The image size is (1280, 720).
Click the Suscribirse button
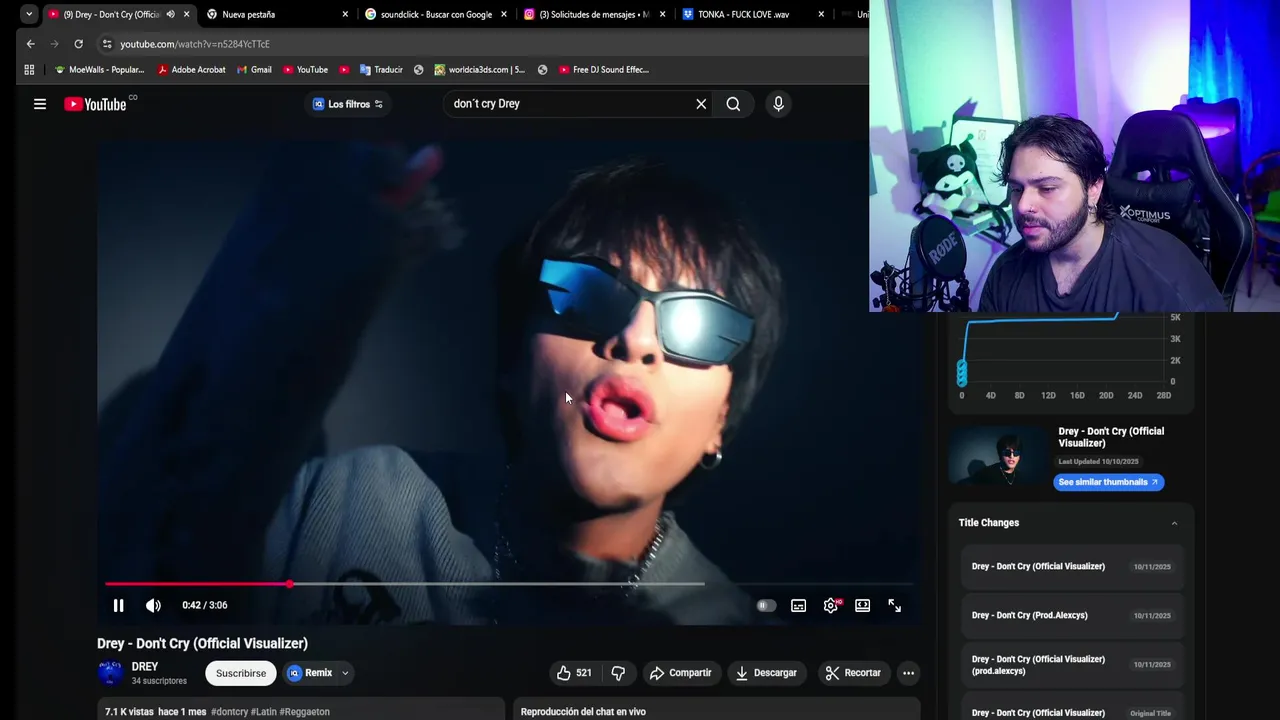(x=241, y=673)
